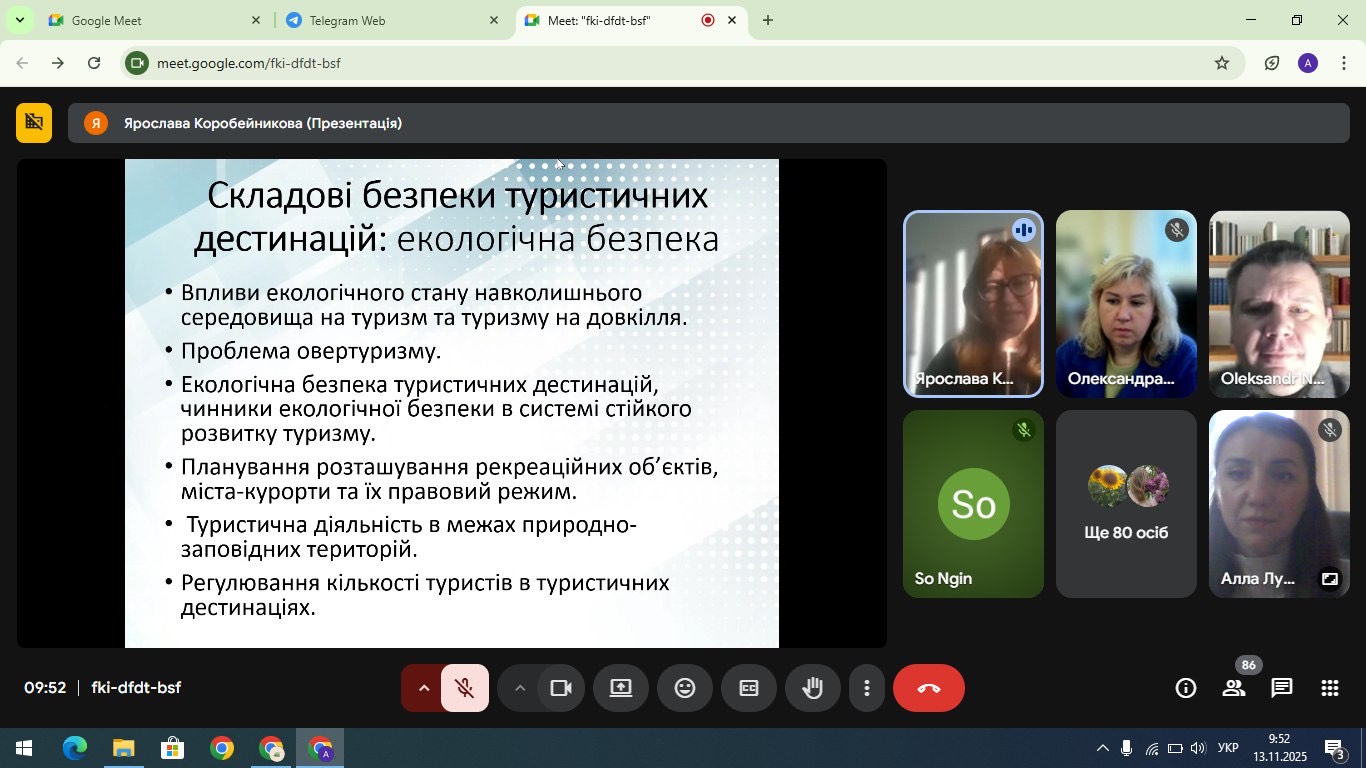Viewport: 1366px width, 768px height.
Task: Open meeting details info icon
Action: pos(1186,688)
